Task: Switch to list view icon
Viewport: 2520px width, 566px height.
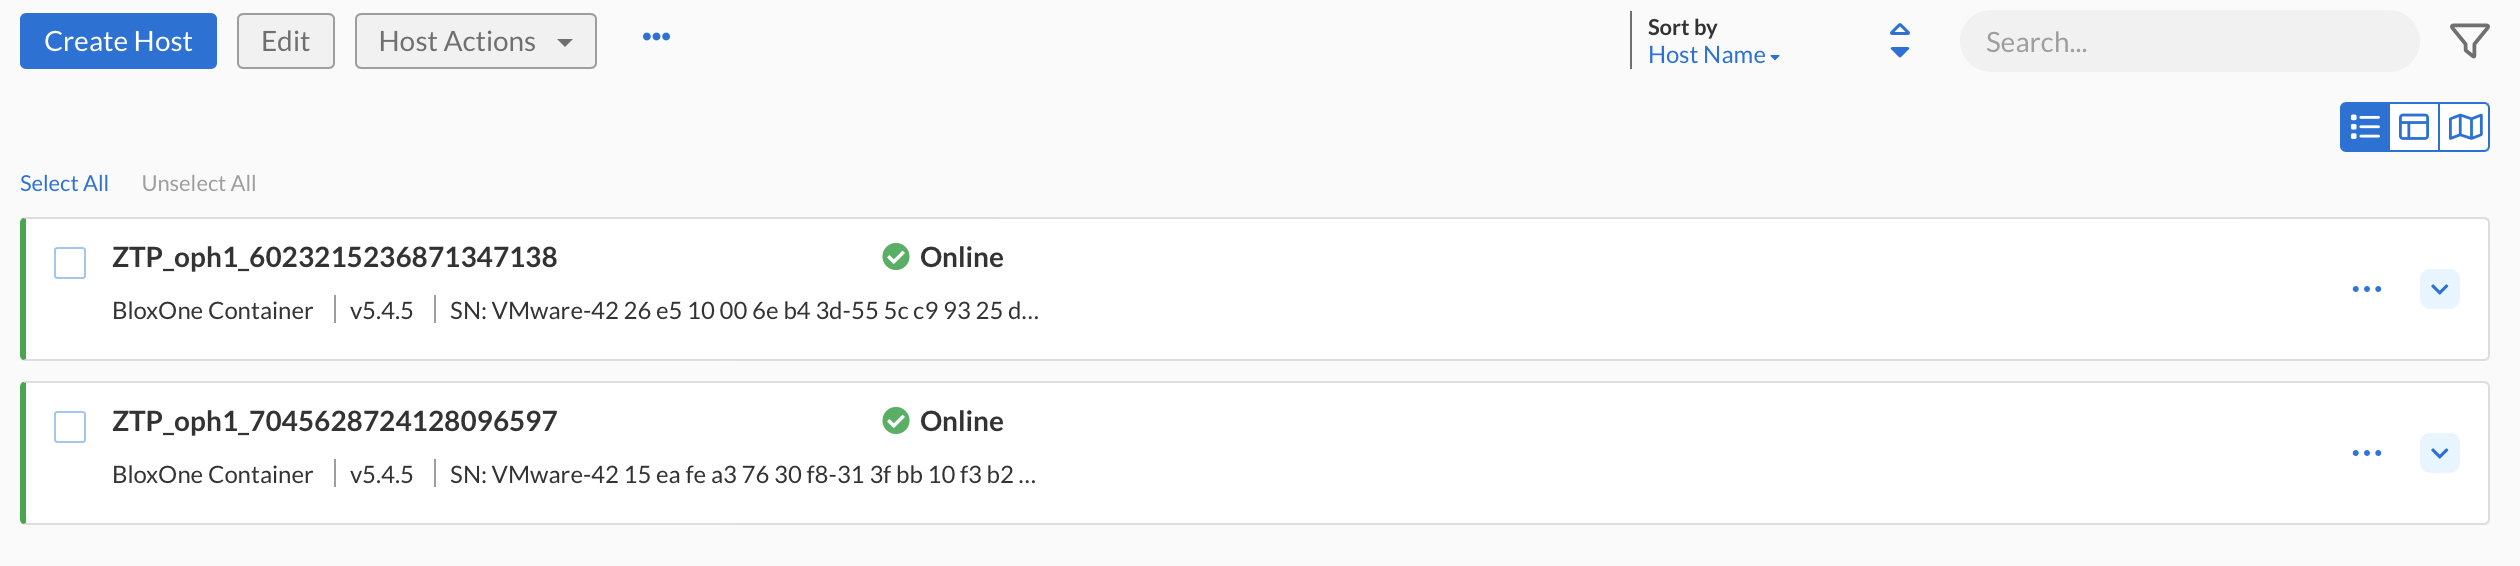Action: pos(2365,127)
